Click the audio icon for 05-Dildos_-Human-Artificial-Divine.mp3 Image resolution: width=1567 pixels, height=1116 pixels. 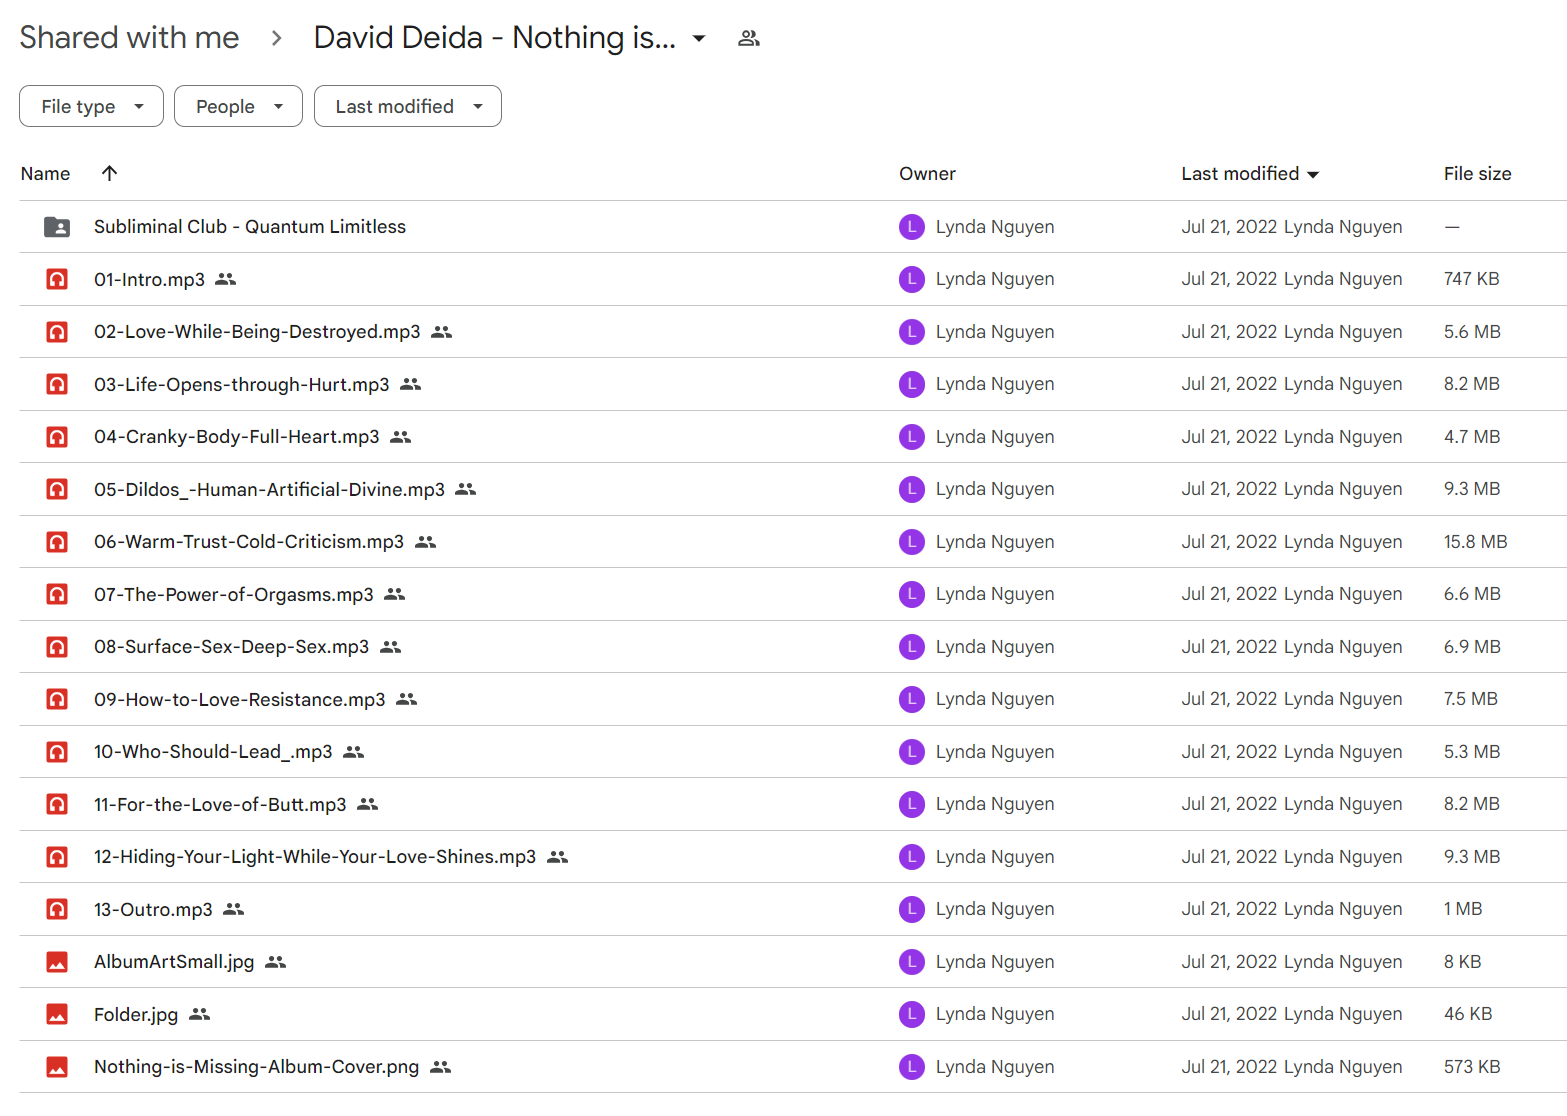coord(57,489)
